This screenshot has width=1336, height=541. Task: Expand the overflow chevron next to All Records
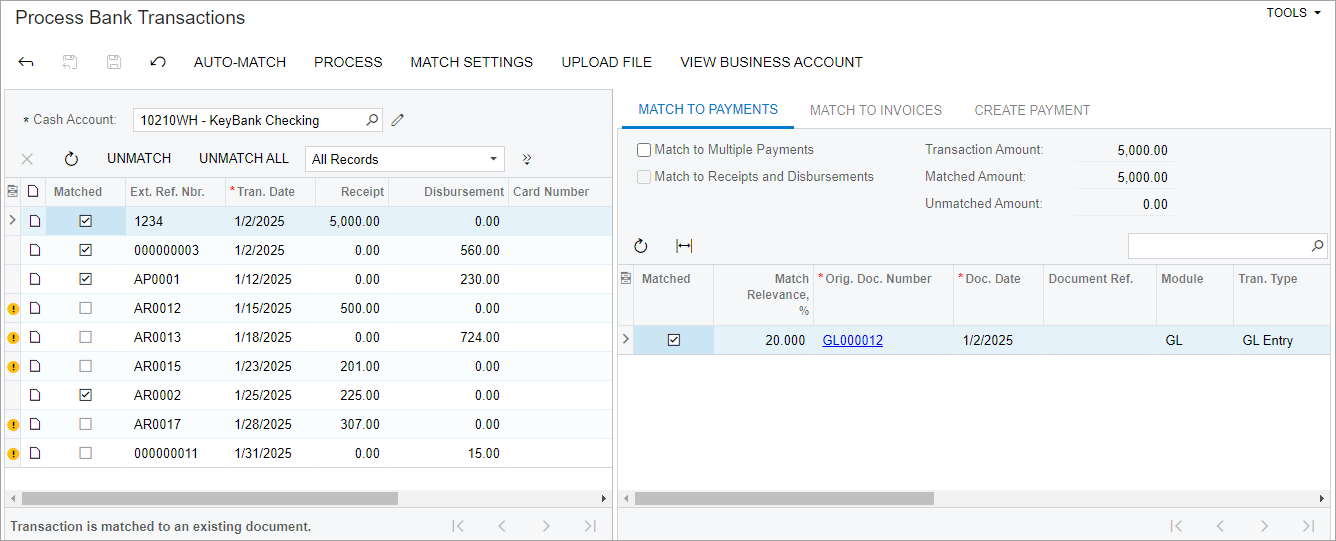point(527,159)
